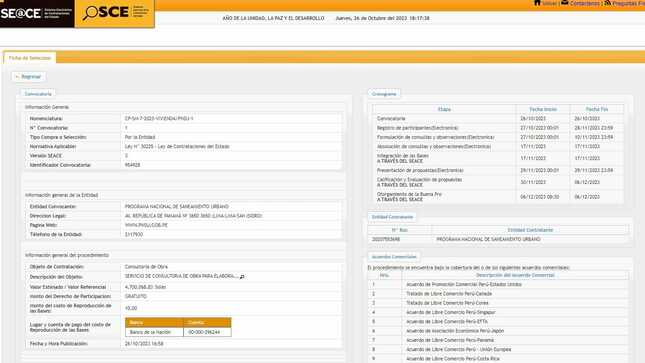Screen dimensions: 645x363
Task: Click Calificación y Evaluación de propuestas row
Action: pyautogui.click(x=498, y=182)
